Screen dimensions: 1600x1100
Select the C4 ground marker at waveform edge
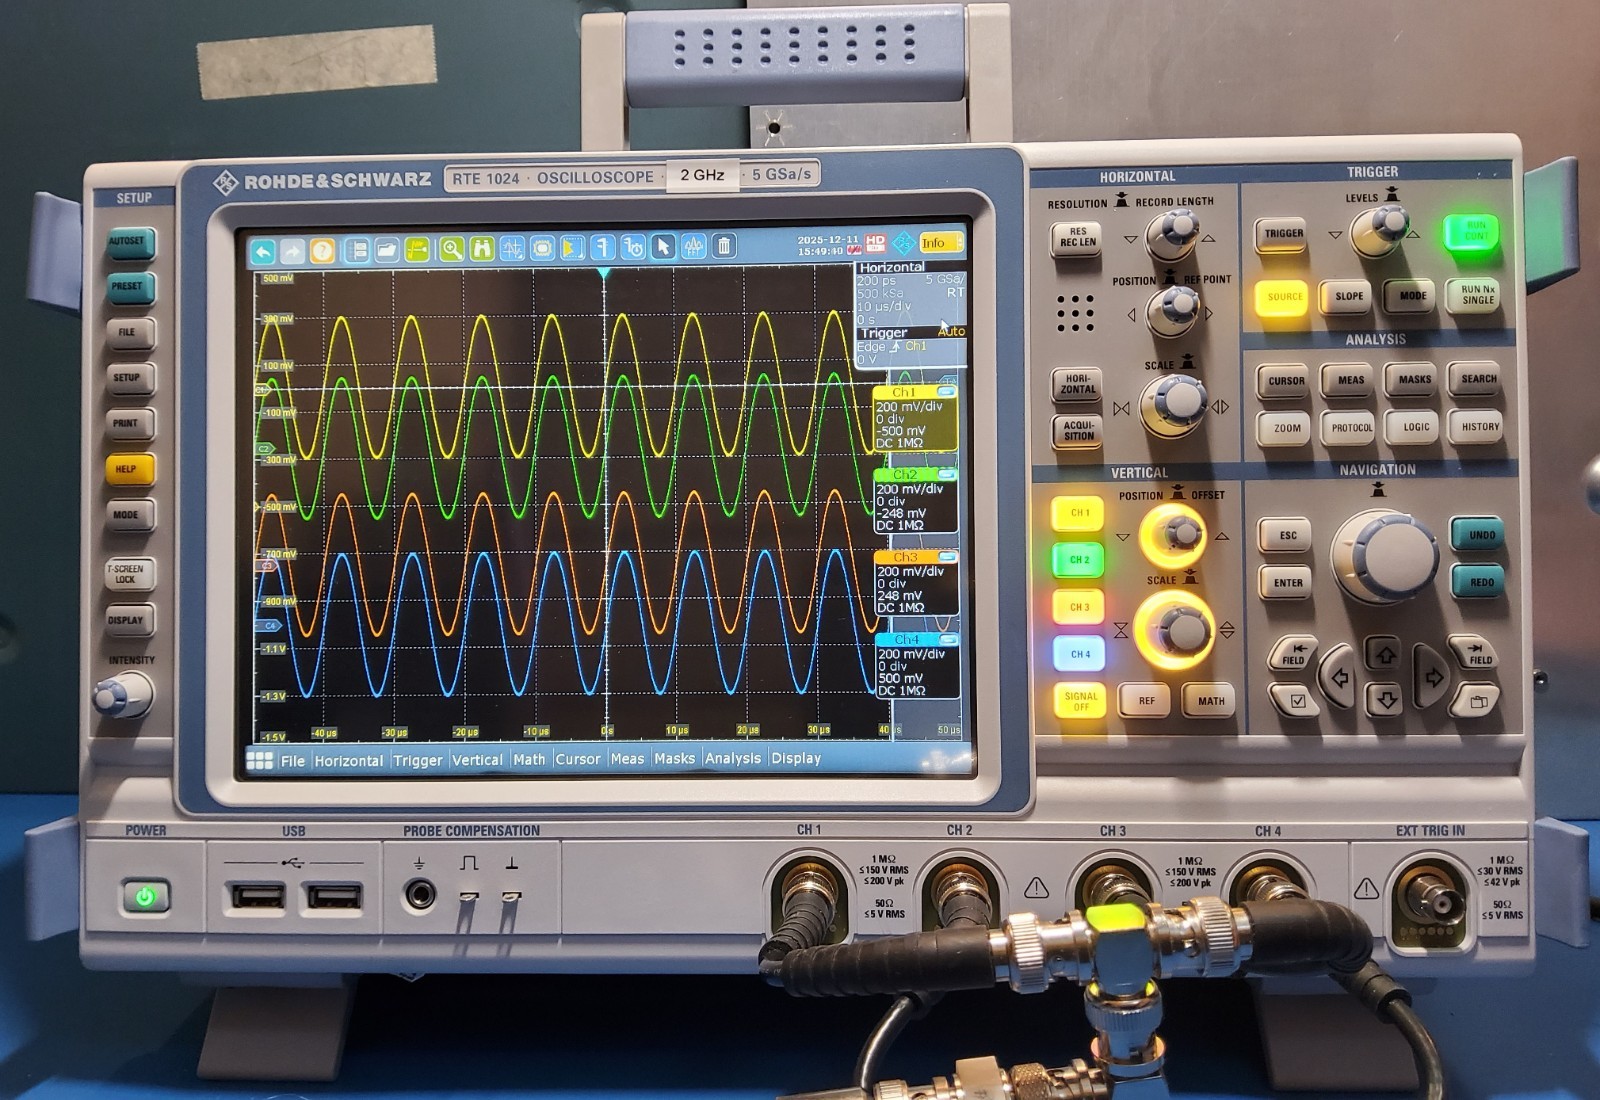pos(269,626)
